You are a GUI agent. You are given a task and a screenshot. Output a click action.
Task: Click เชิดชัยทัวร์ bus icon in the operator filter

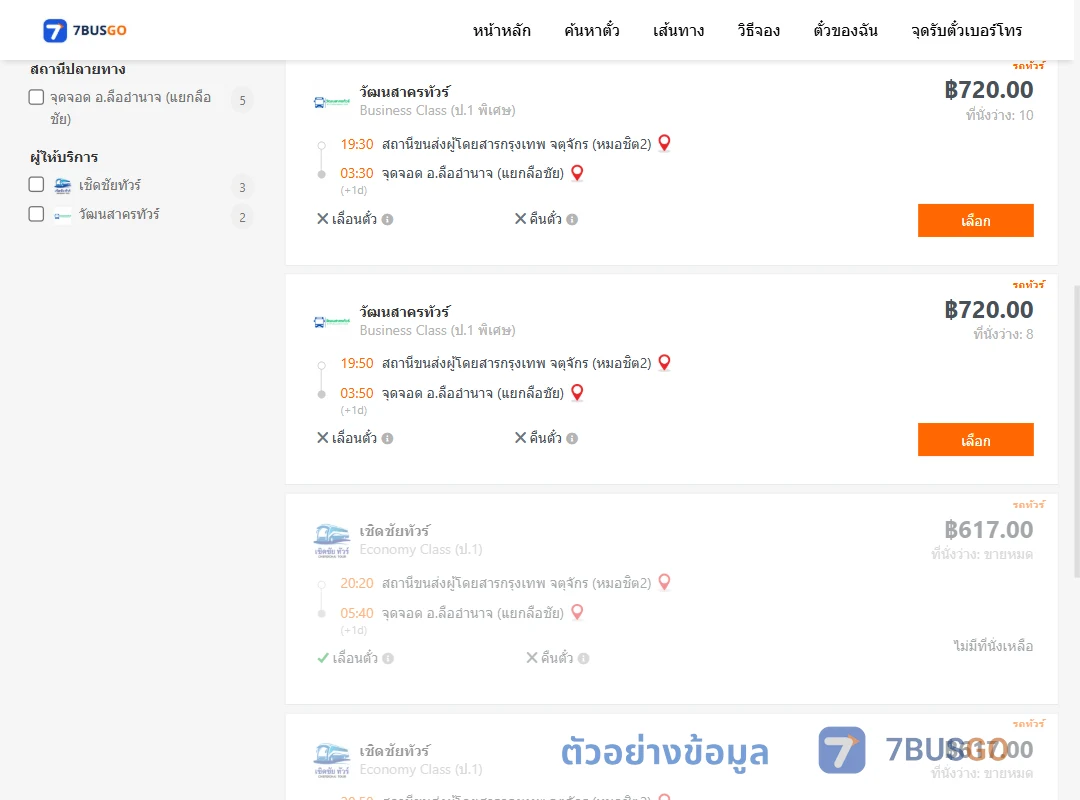63,185
